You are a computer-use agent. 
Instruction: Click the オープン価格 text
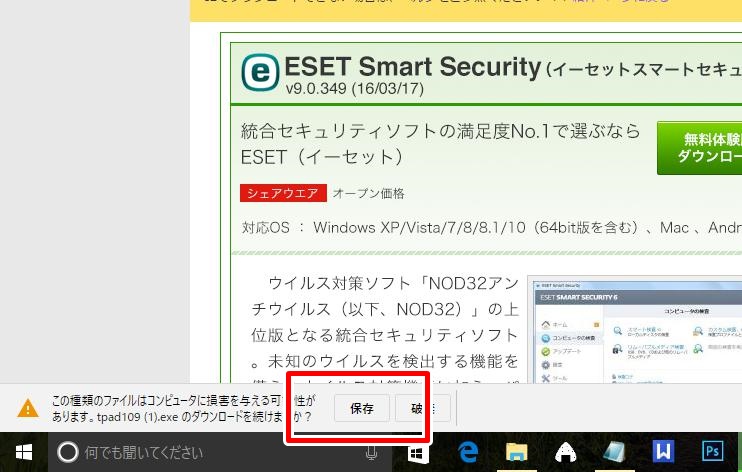point(369,193)
